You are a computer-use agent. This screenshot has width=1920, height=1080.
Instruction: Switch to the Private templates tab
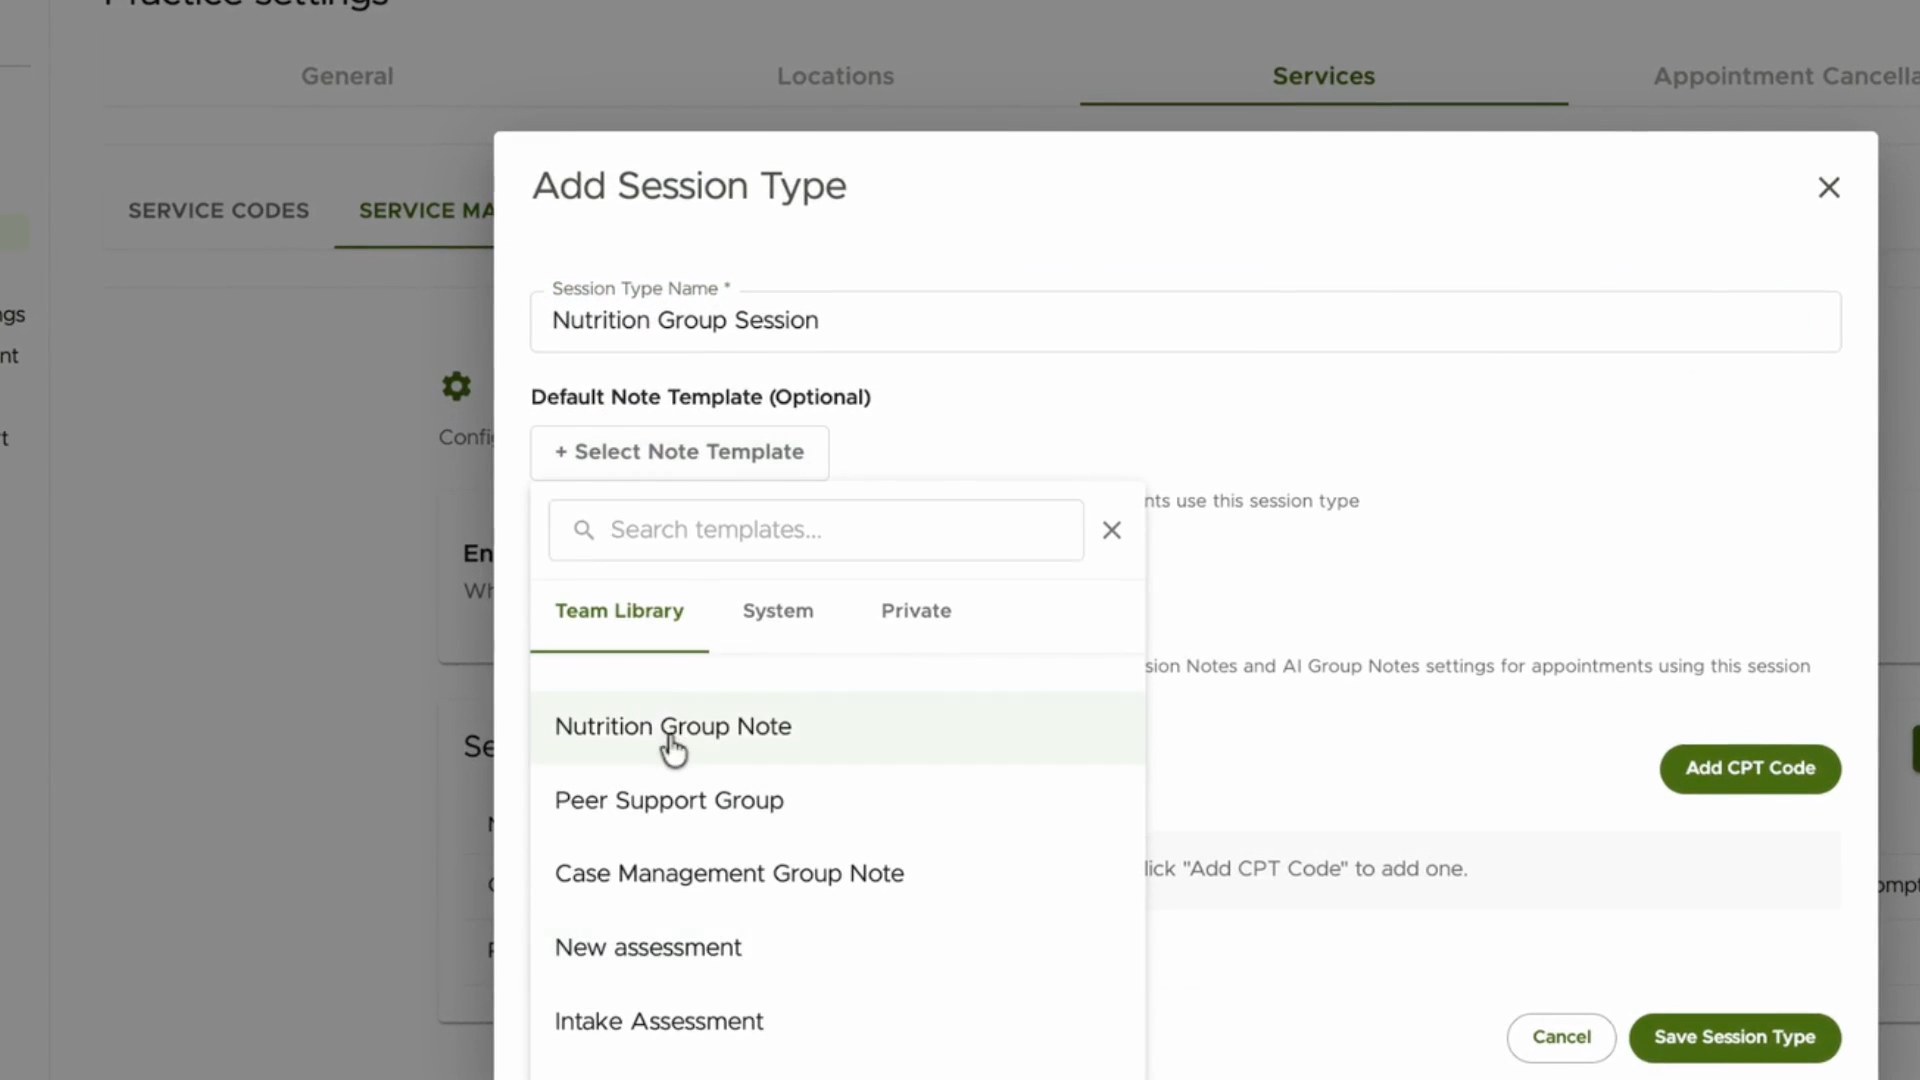(916, 611)
